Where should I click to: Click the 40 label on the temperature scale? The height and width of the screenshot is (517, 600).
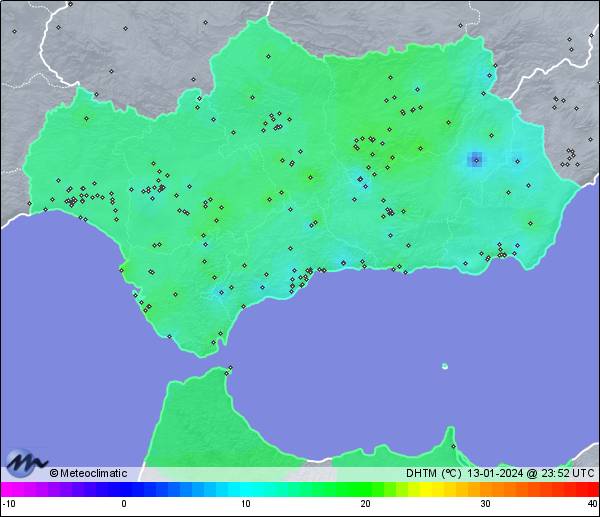click(593, 504)
